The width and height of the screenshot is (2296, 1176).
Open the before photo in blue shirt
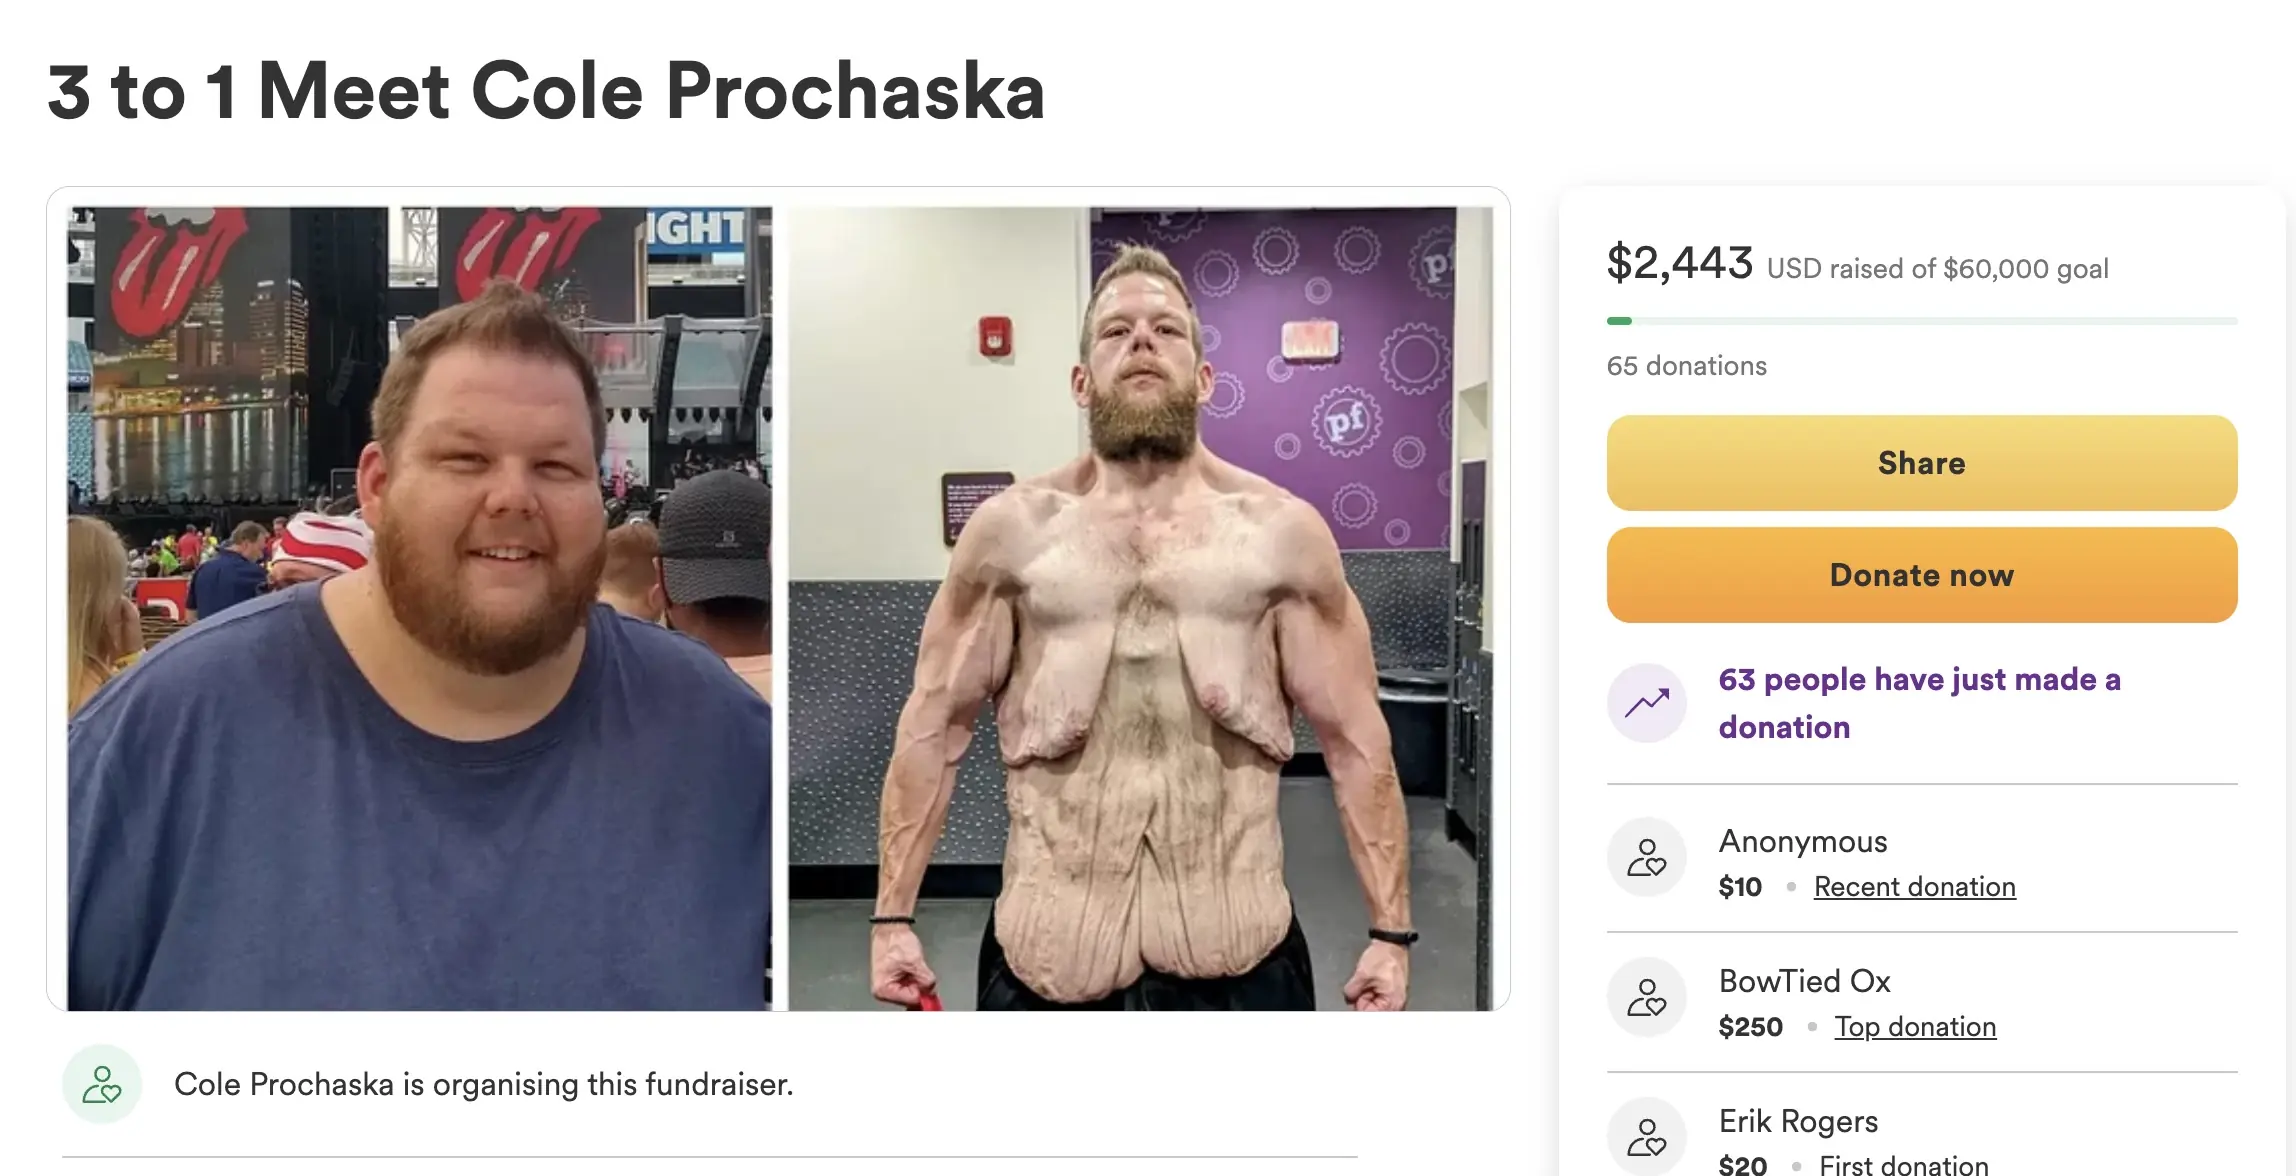(x=420, y=608)
